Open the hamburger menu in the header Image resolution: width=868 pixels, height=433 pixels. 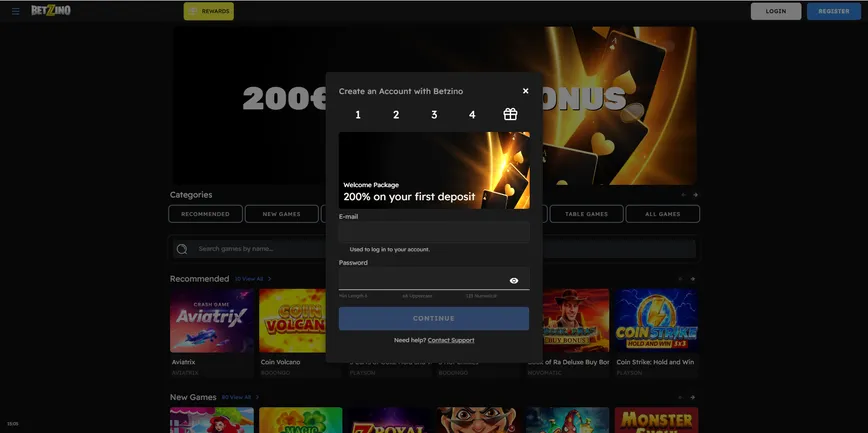15,11
